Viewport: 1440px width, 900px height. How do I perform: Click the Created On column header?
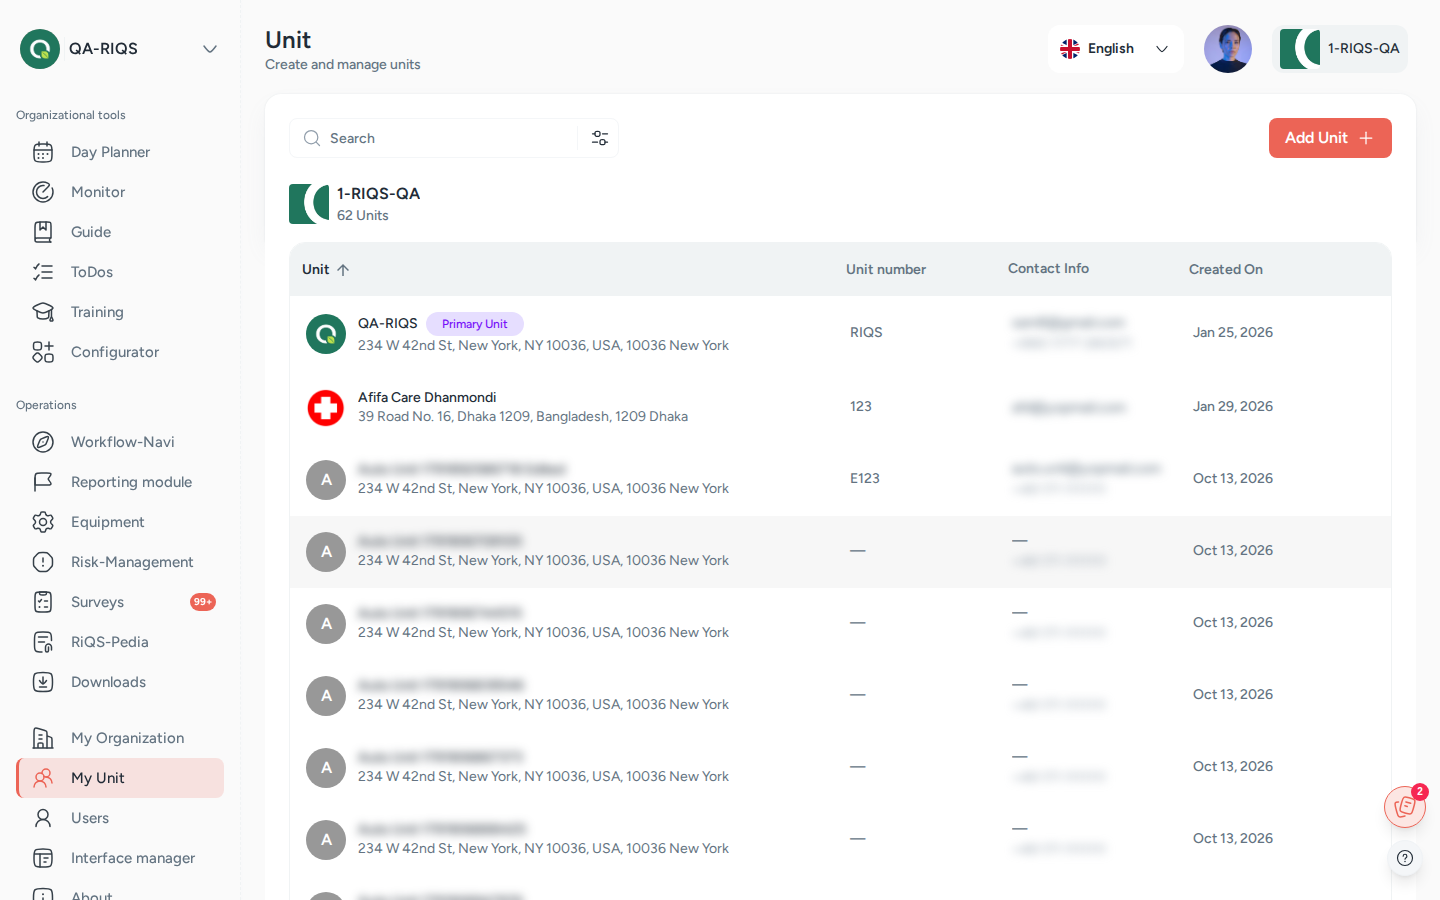tap(1226, 269)
